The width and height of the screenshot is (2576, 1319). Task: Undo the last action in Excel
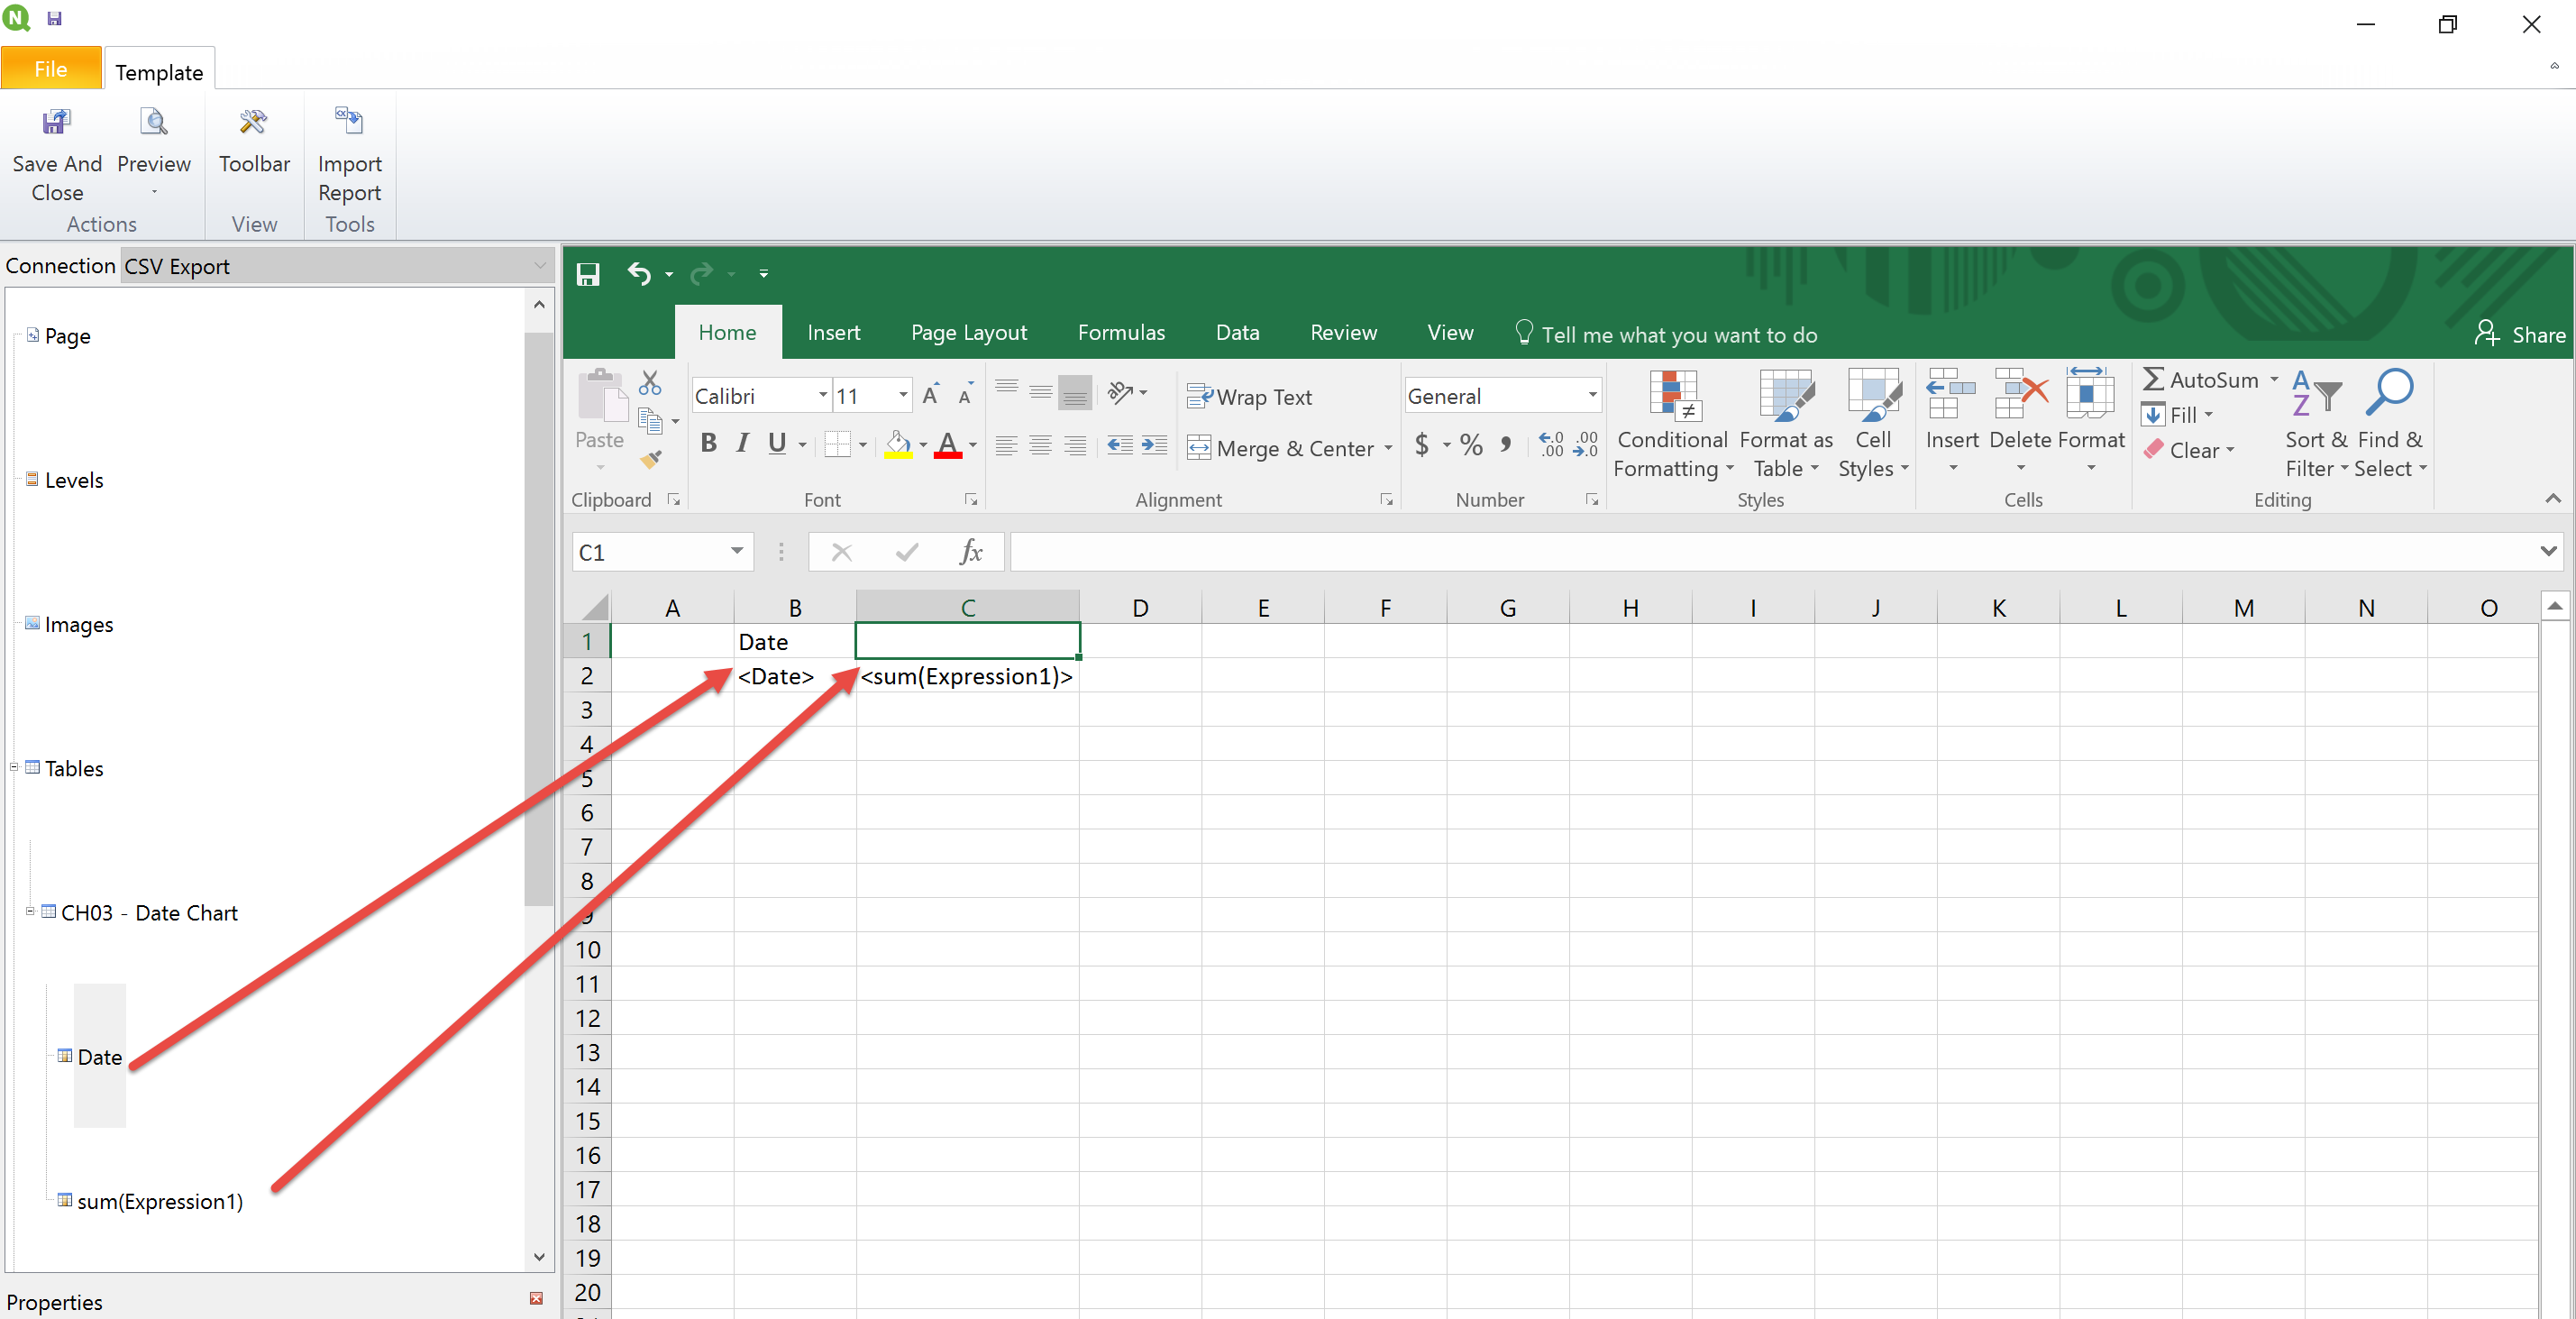tap(639, 273)
